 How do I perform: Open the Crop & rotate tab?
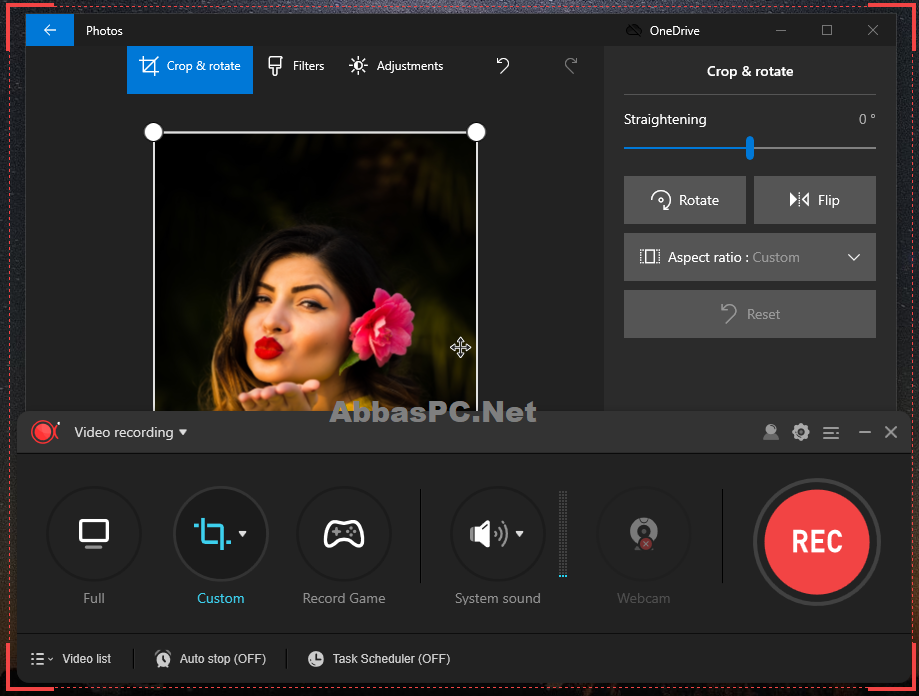click(190, 70)
